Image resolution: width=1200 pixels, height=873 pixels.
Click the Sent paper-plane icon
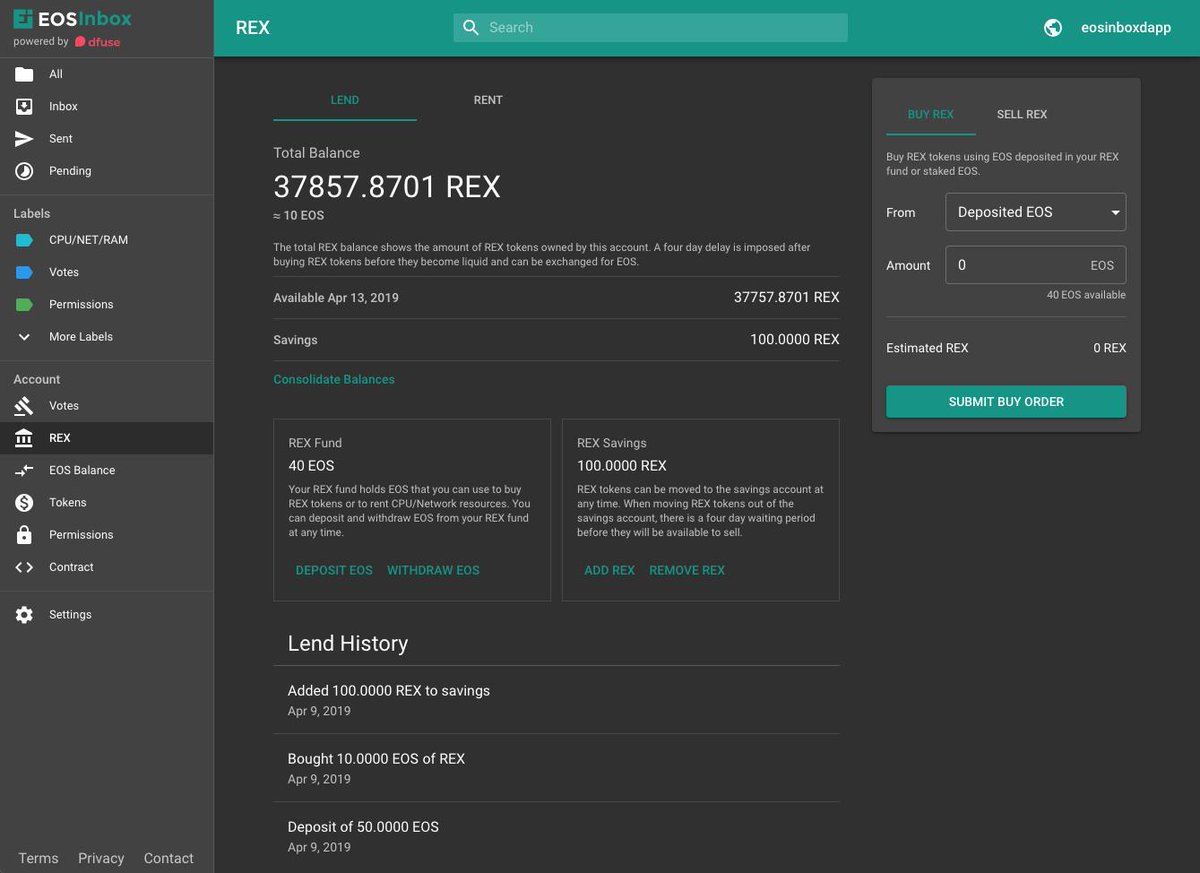coord(24,139)
